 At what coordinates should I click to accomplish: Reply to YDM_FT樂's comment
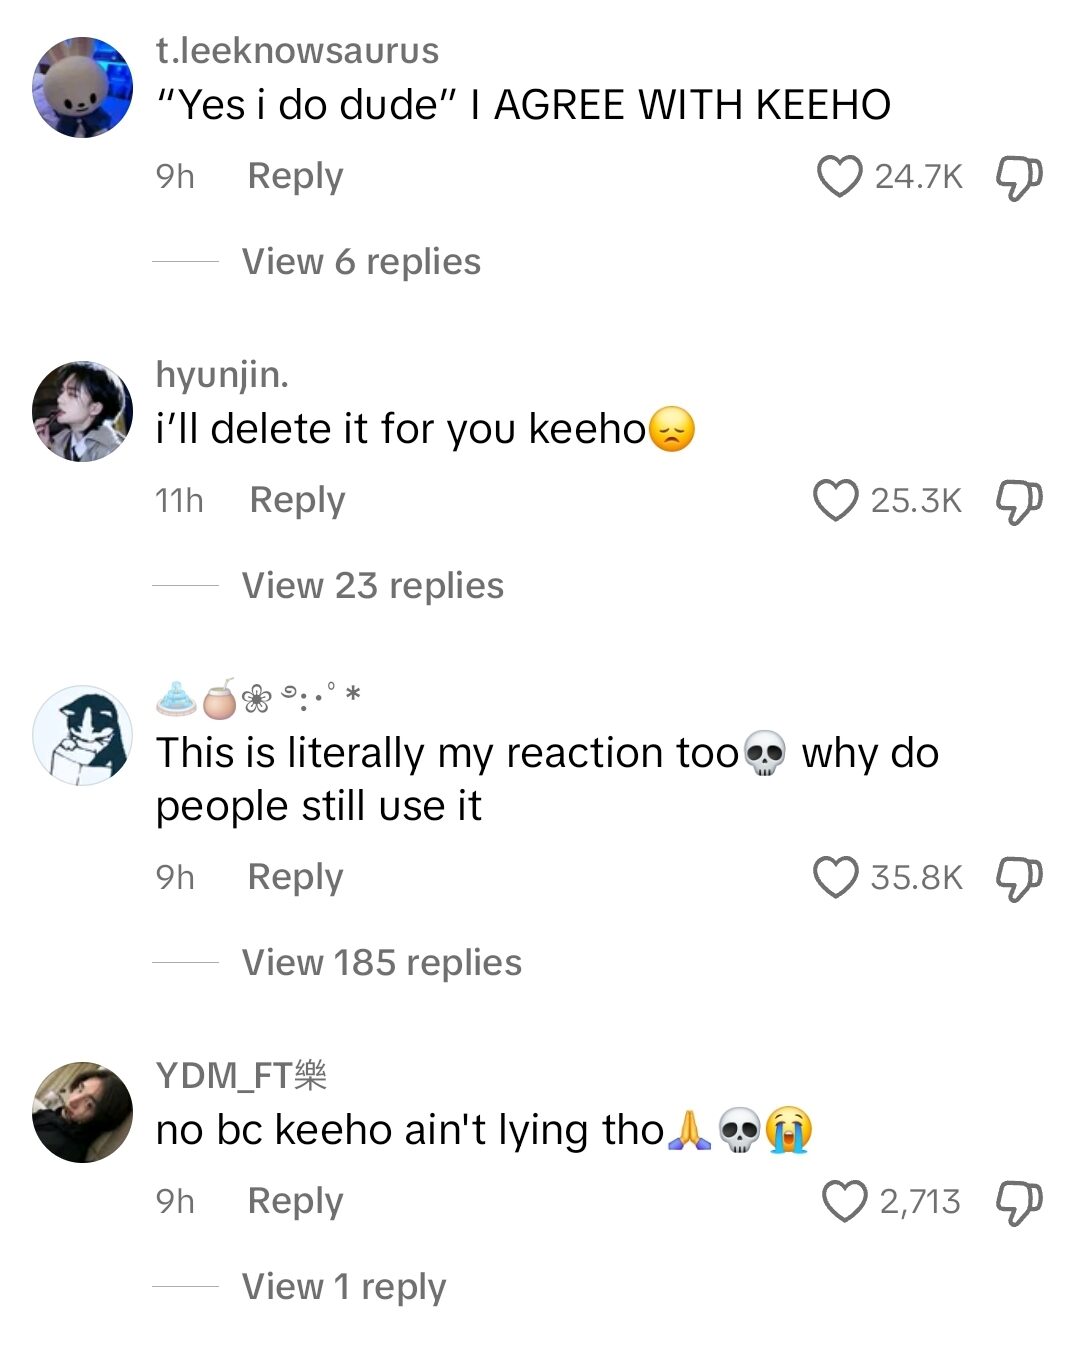pyautogui.click(x=294, y=1201)
